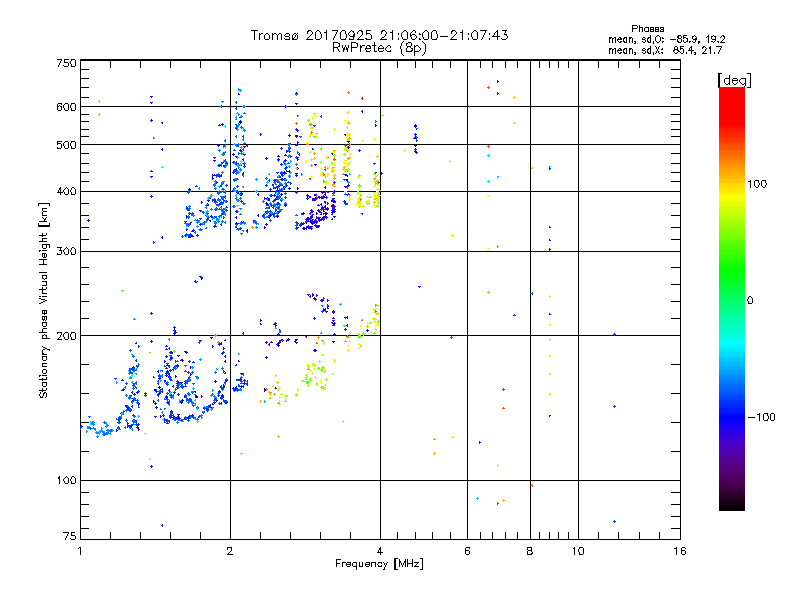The image size is (800, 600).
Task: Click colorbar tick label '0'
Action: click(x=750, y=301)
